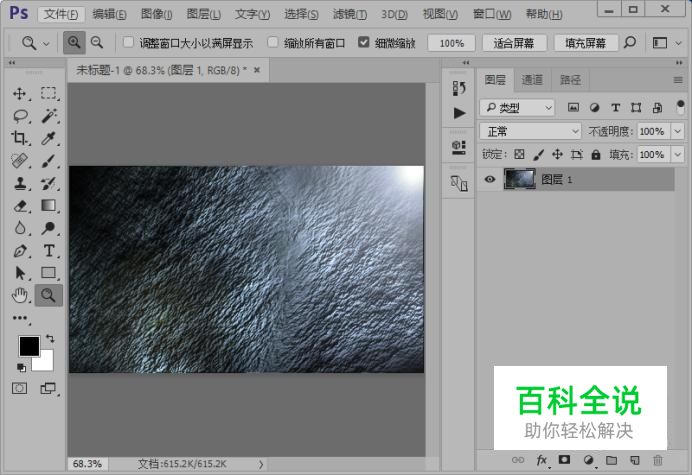This screenshot has height=475, width=692.
Task: Click Zoom In mode in options bar
Action: click(74, 43)
